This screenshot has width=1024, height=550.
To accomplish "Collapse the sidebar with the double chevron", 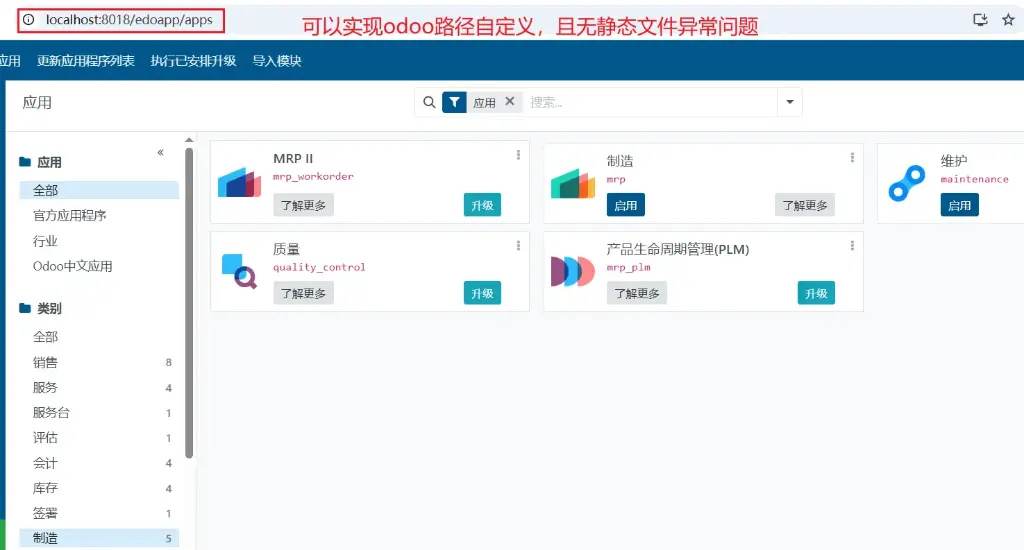I will coord(161,152).
